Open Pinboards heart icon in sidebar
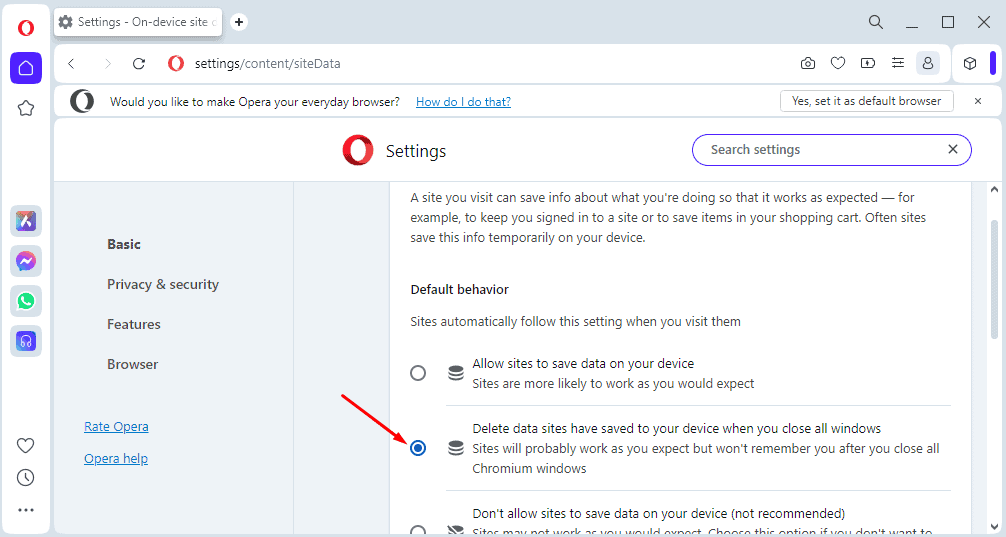This screenshot has height=537, width=1006. [26, 445]
